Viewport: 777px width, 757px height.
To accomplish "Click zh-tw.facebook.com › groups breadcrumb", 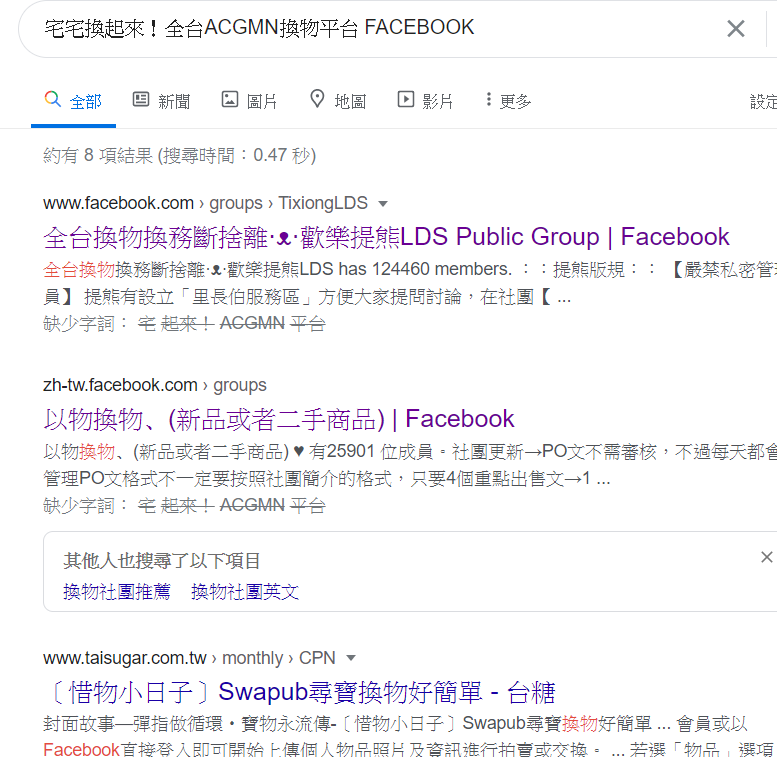I will tap(155, 385).
